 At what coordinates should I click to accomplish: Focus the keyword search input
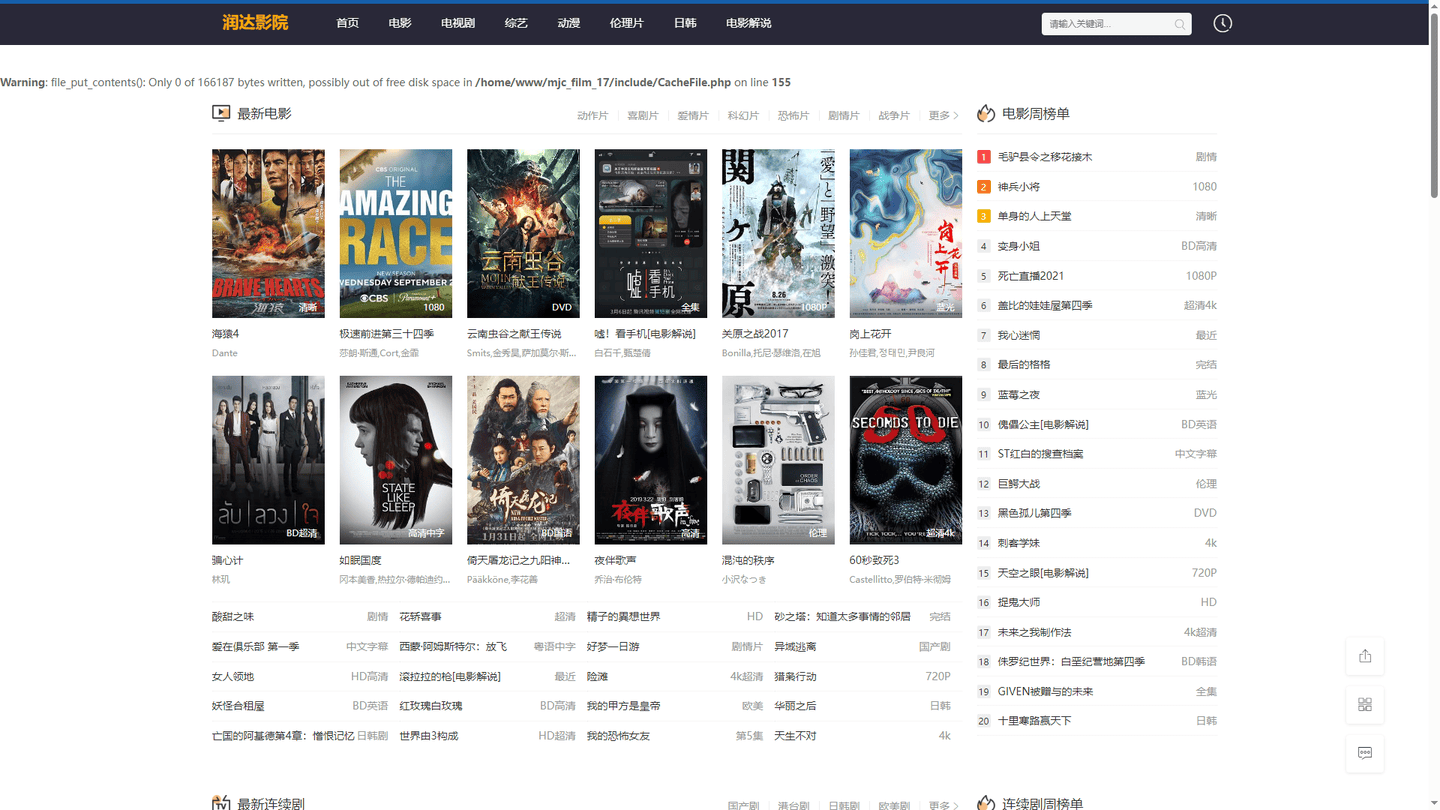click(x=1108, y=24)
